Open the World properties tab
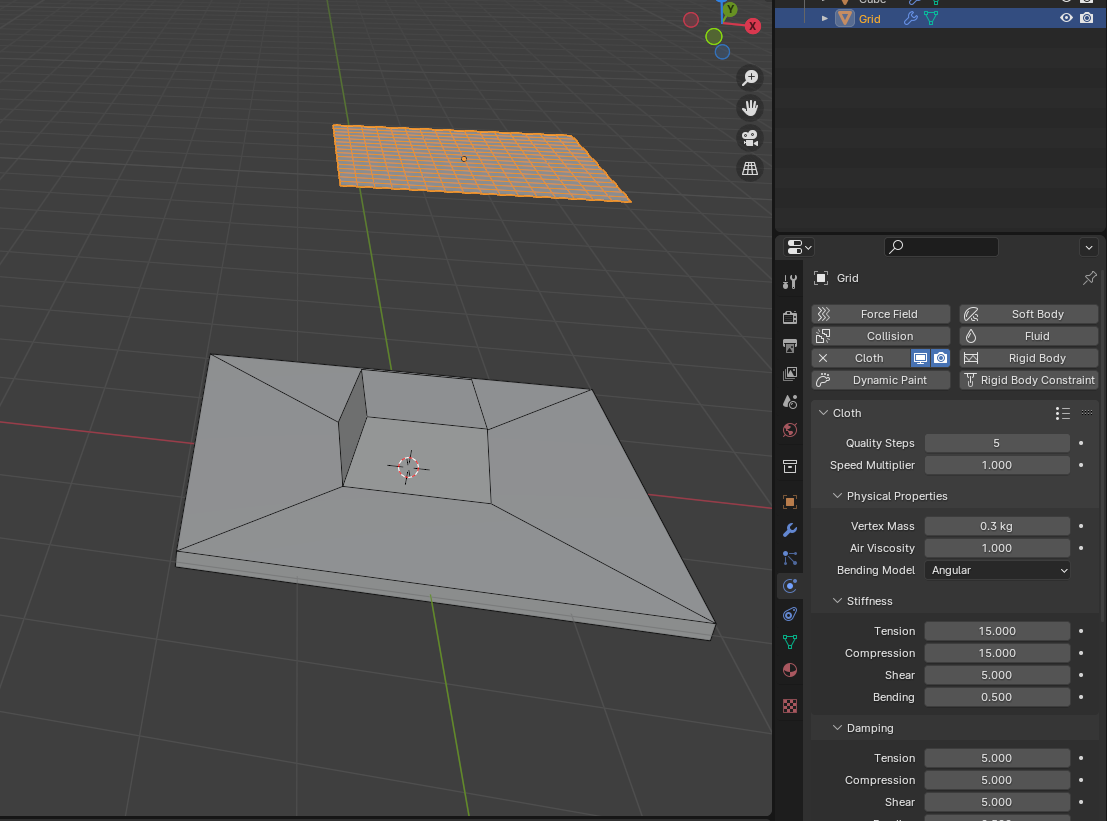The height and width of the screenshot is (821, 1107). [x=790, y=430]
